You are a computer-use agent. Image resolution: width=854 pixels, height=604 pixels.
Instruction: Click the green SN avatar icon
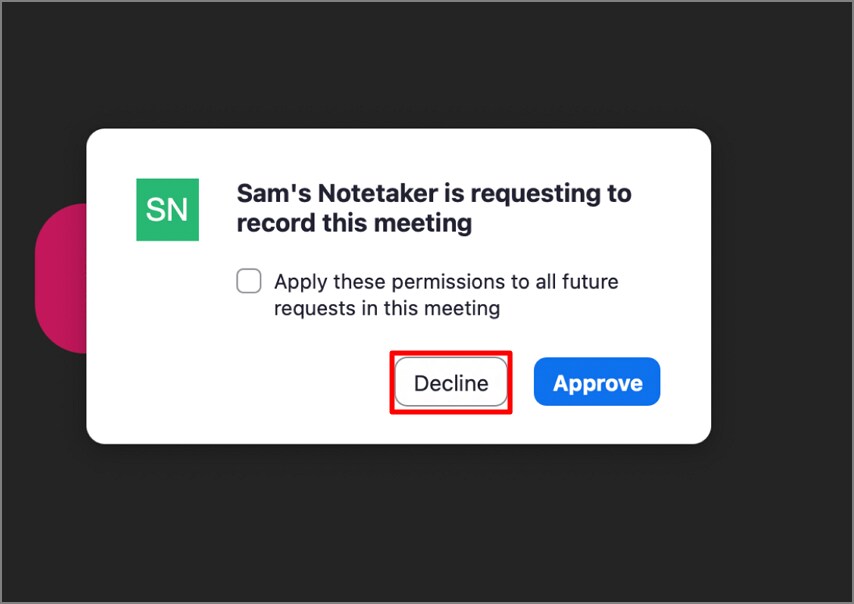167,209
